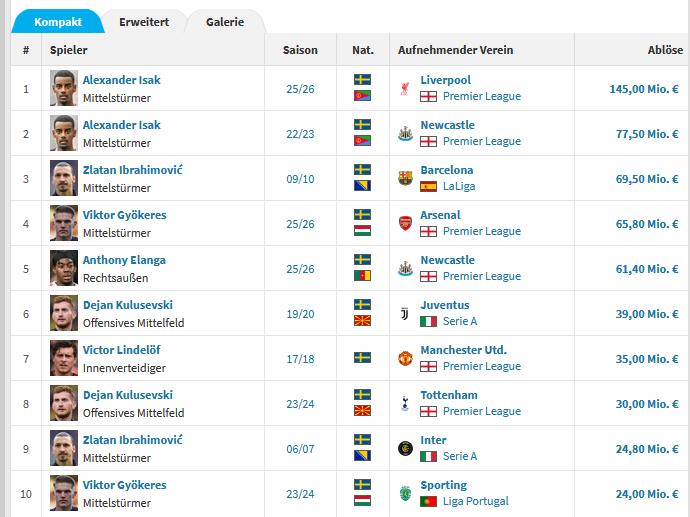Click the Sporting club crest icon
The height and width of the screenshot is (517, 690).
tap(405, 493)
